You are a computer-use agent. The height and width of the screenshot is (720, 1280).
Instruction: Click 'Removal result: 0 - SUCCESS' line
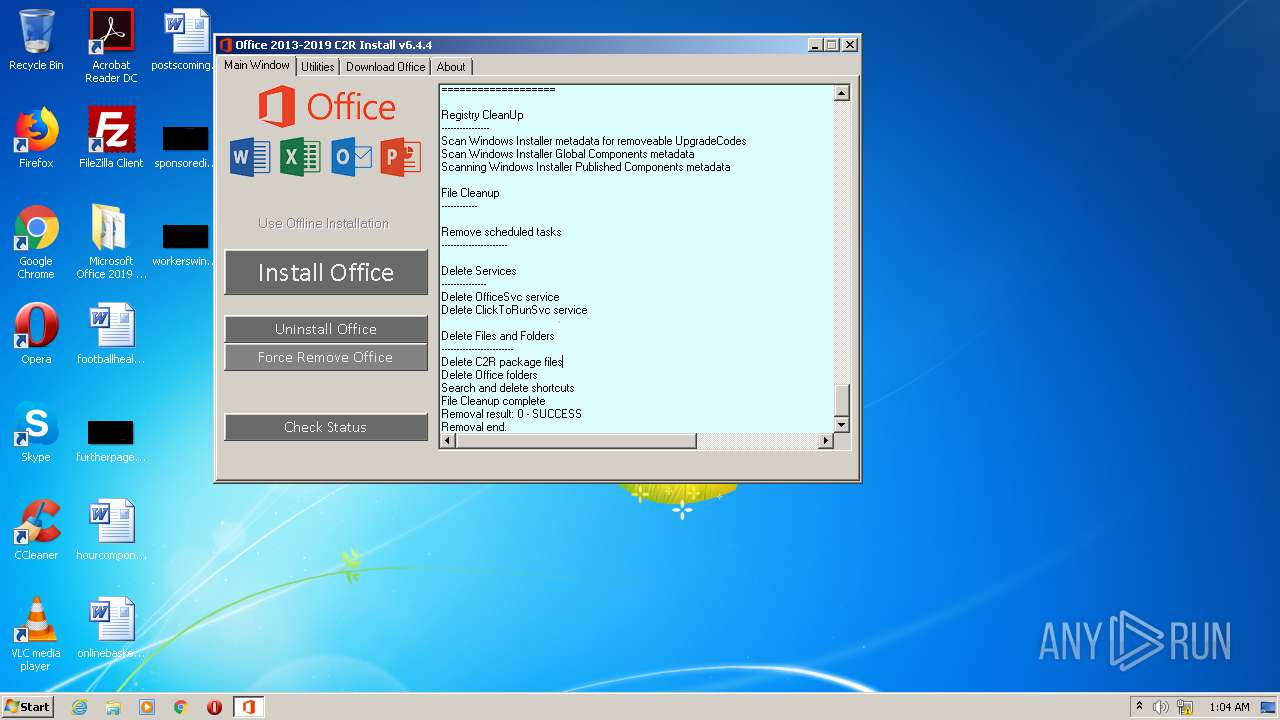pos(511,414)
